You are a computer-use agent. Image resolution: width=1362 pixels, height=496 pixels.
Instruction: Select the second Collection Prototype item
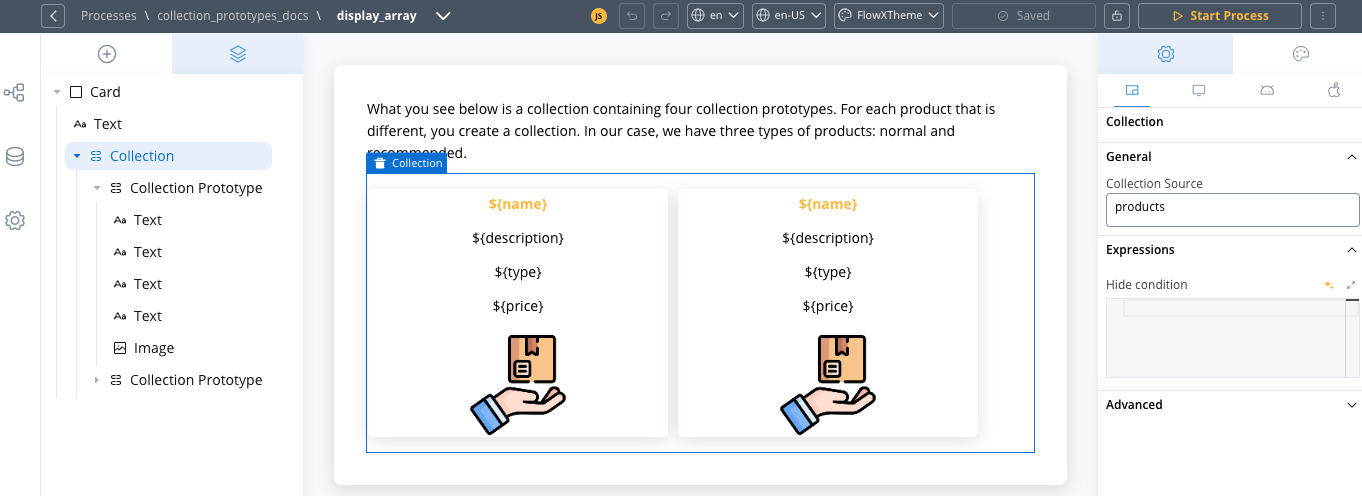196,380
